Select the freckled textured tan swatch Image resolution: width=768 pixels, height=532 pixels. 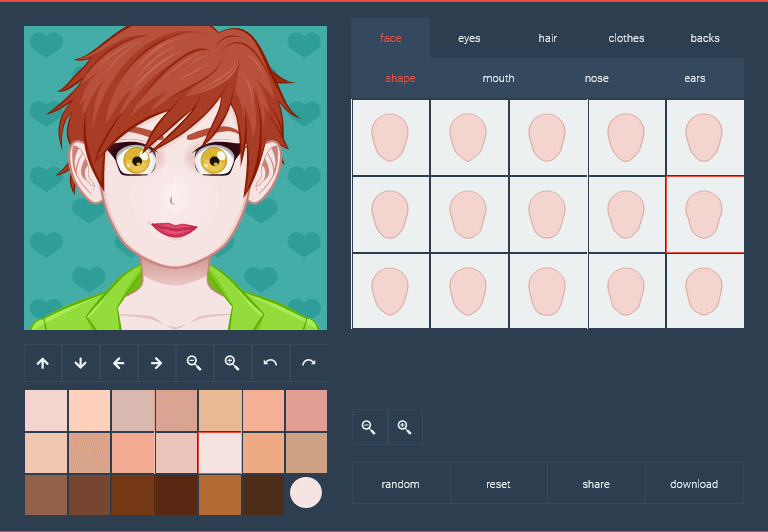tap(89, 453)
